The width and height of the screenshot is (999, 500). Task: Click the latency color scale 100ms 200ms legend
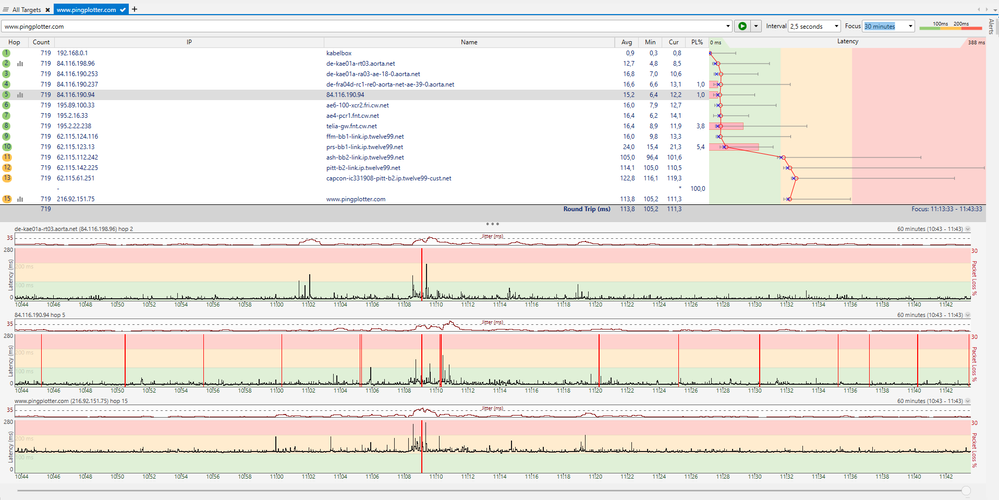pyautogui.click(x=951, y=25)
